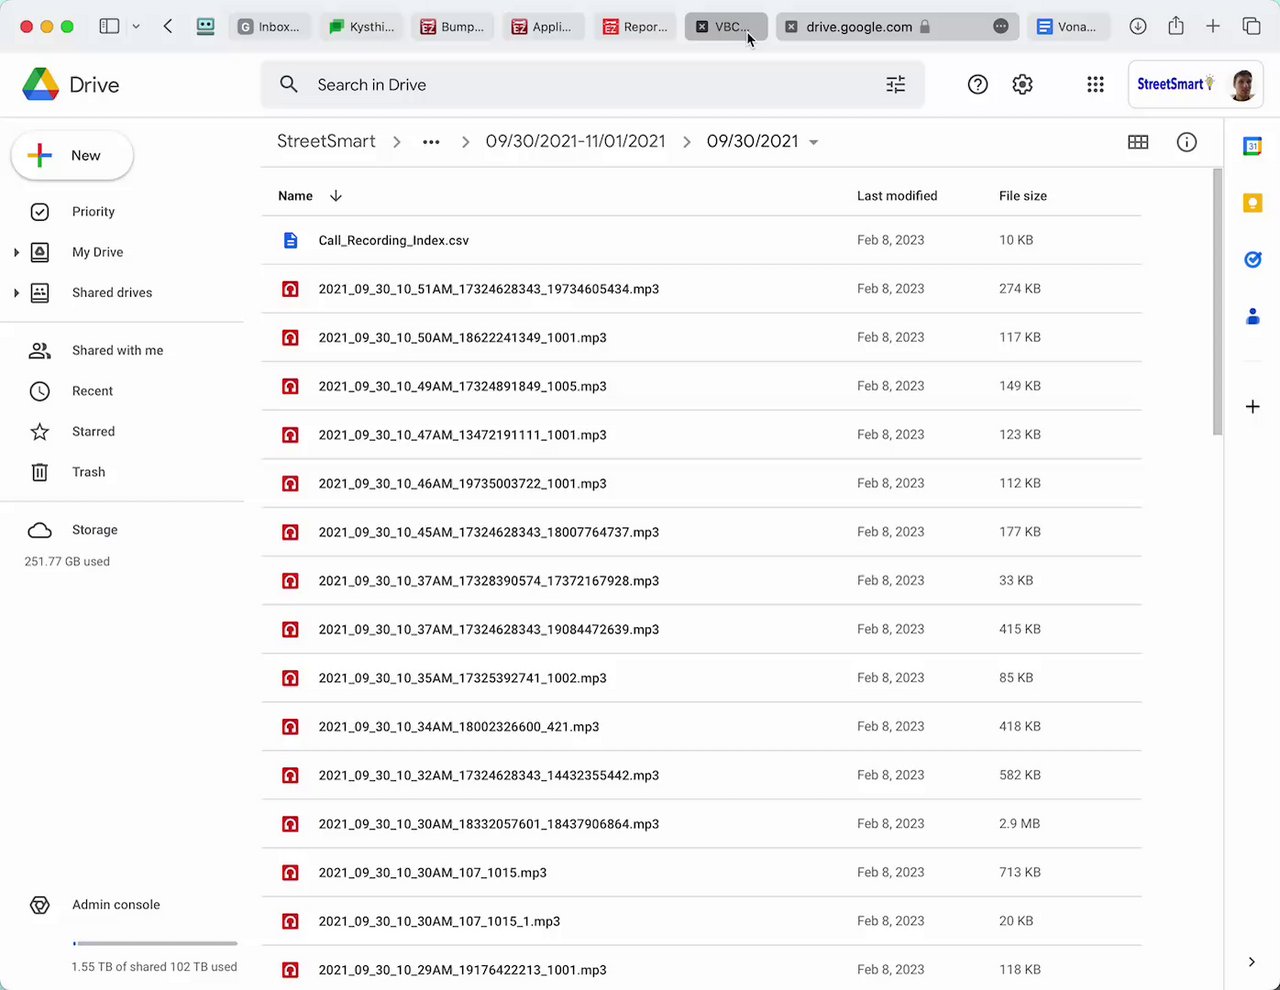This screenshot has height=990, width=1280.
Task: Switch to the Inbox browser tab
Action: [270, 27]
